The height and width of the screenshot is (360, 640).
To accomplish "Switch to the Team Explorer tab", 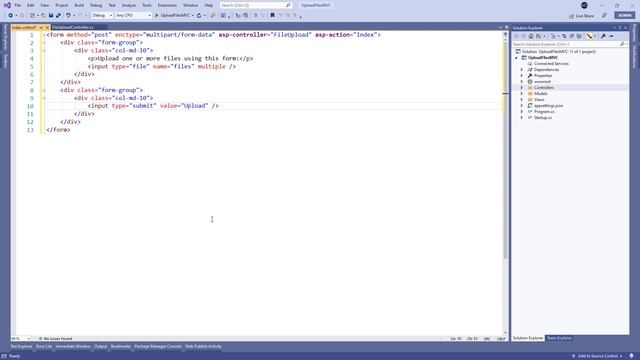I will click(559, 338).
